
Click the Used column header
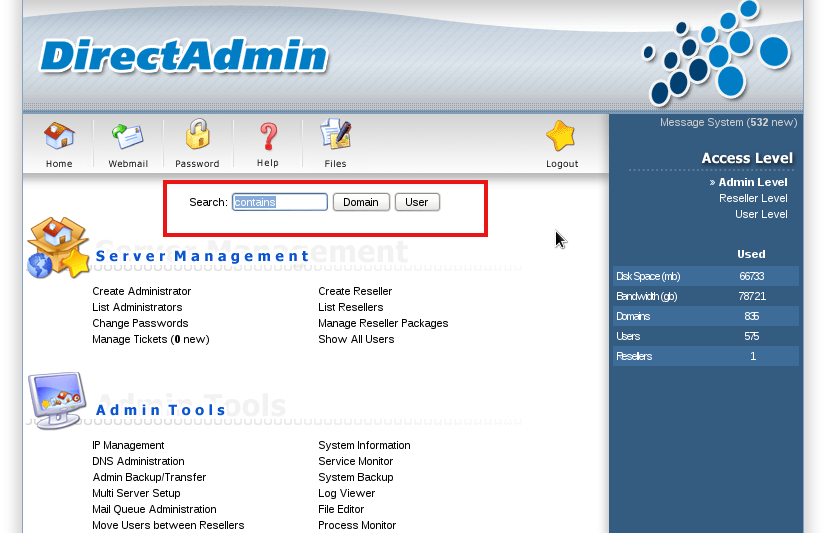pos(752,254)
